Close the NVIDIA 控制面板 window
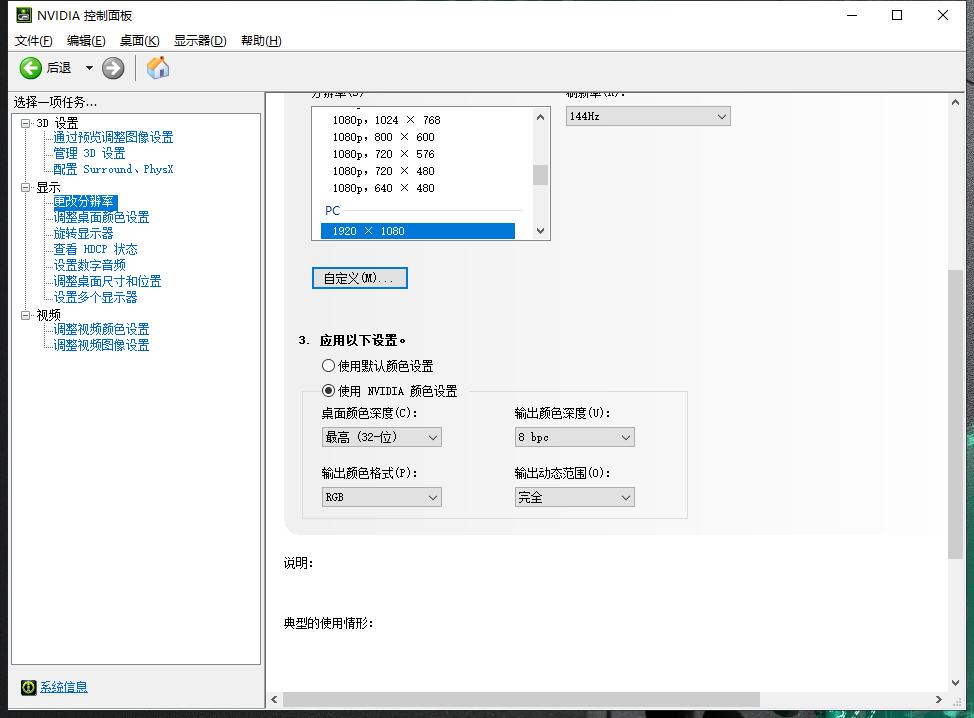The width and height of the screenshot is (974, 718). [x=943, y=15]
